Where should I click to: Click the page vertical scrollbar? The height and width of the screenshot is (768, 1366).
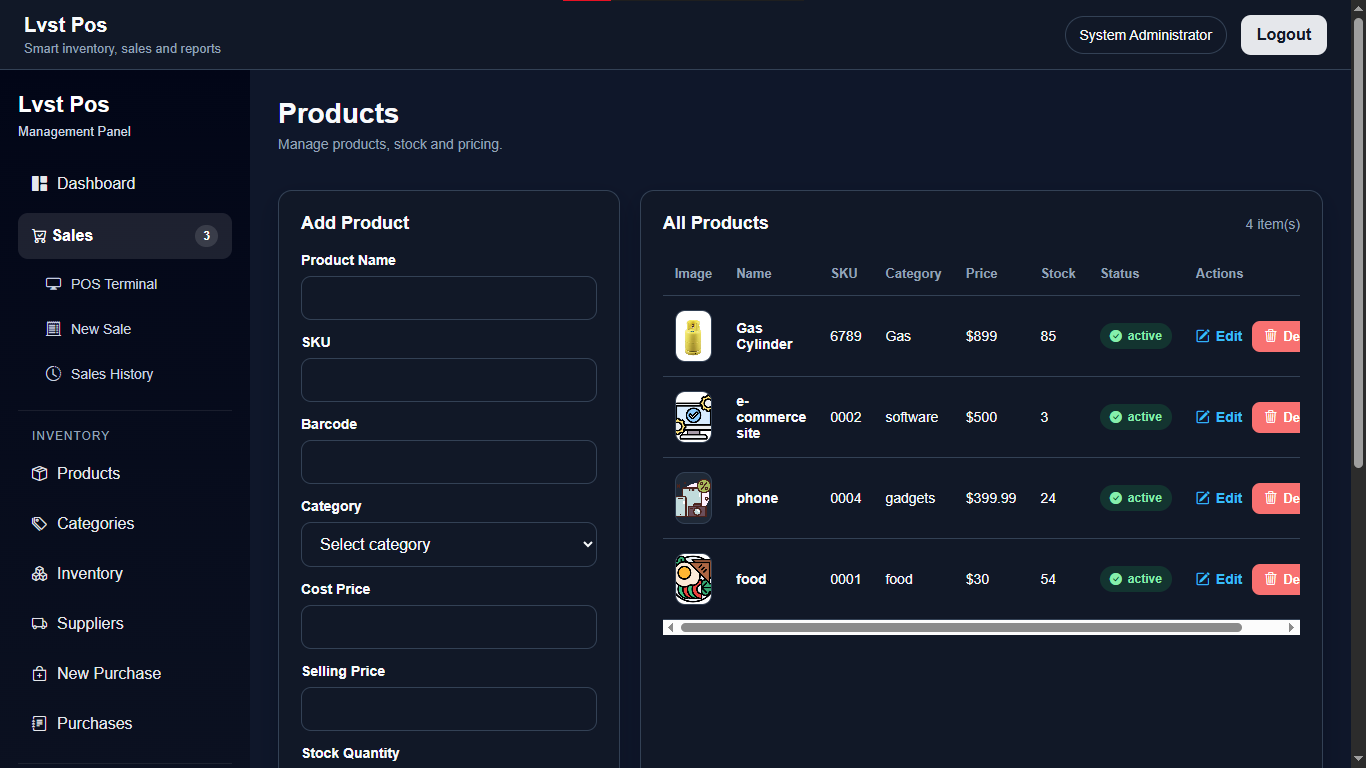point(1358,242)
